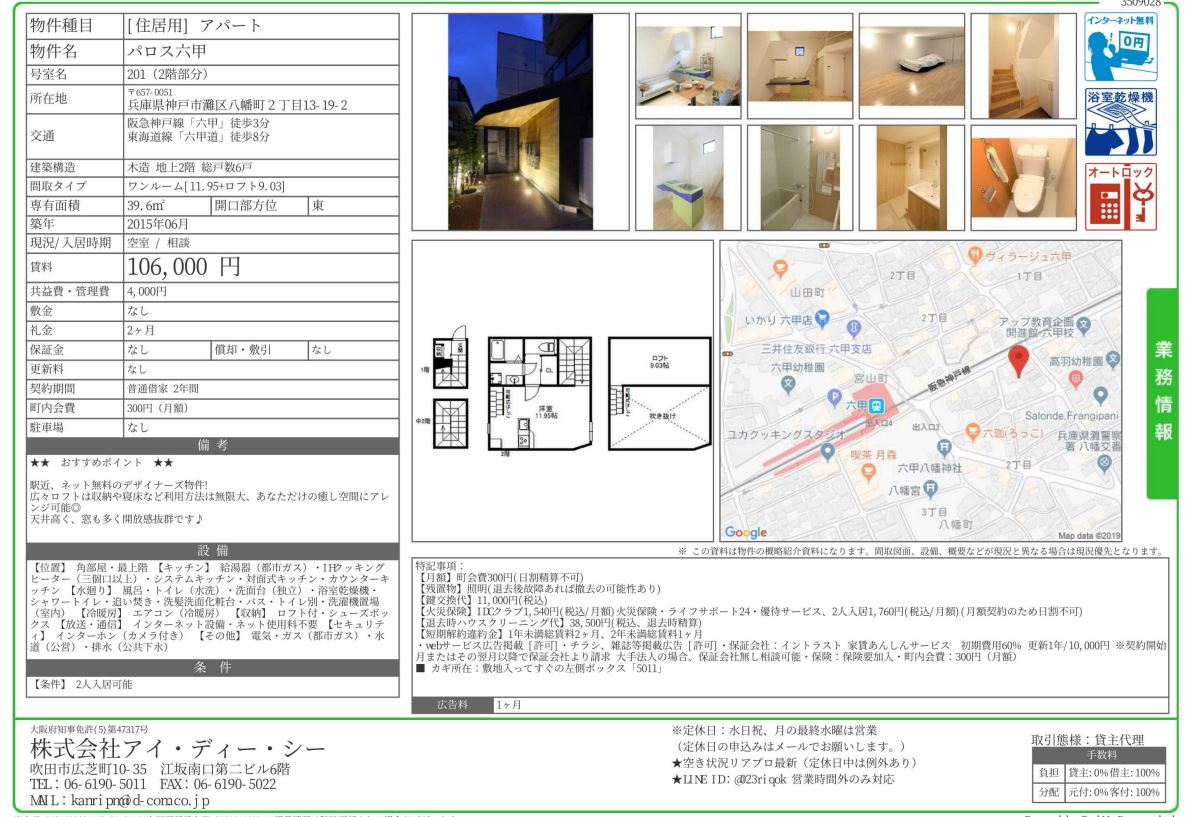Image resolution: width=1185 pixels, height=817 pixels.
Task: Click the red location pin on map
Action: 1018,361
